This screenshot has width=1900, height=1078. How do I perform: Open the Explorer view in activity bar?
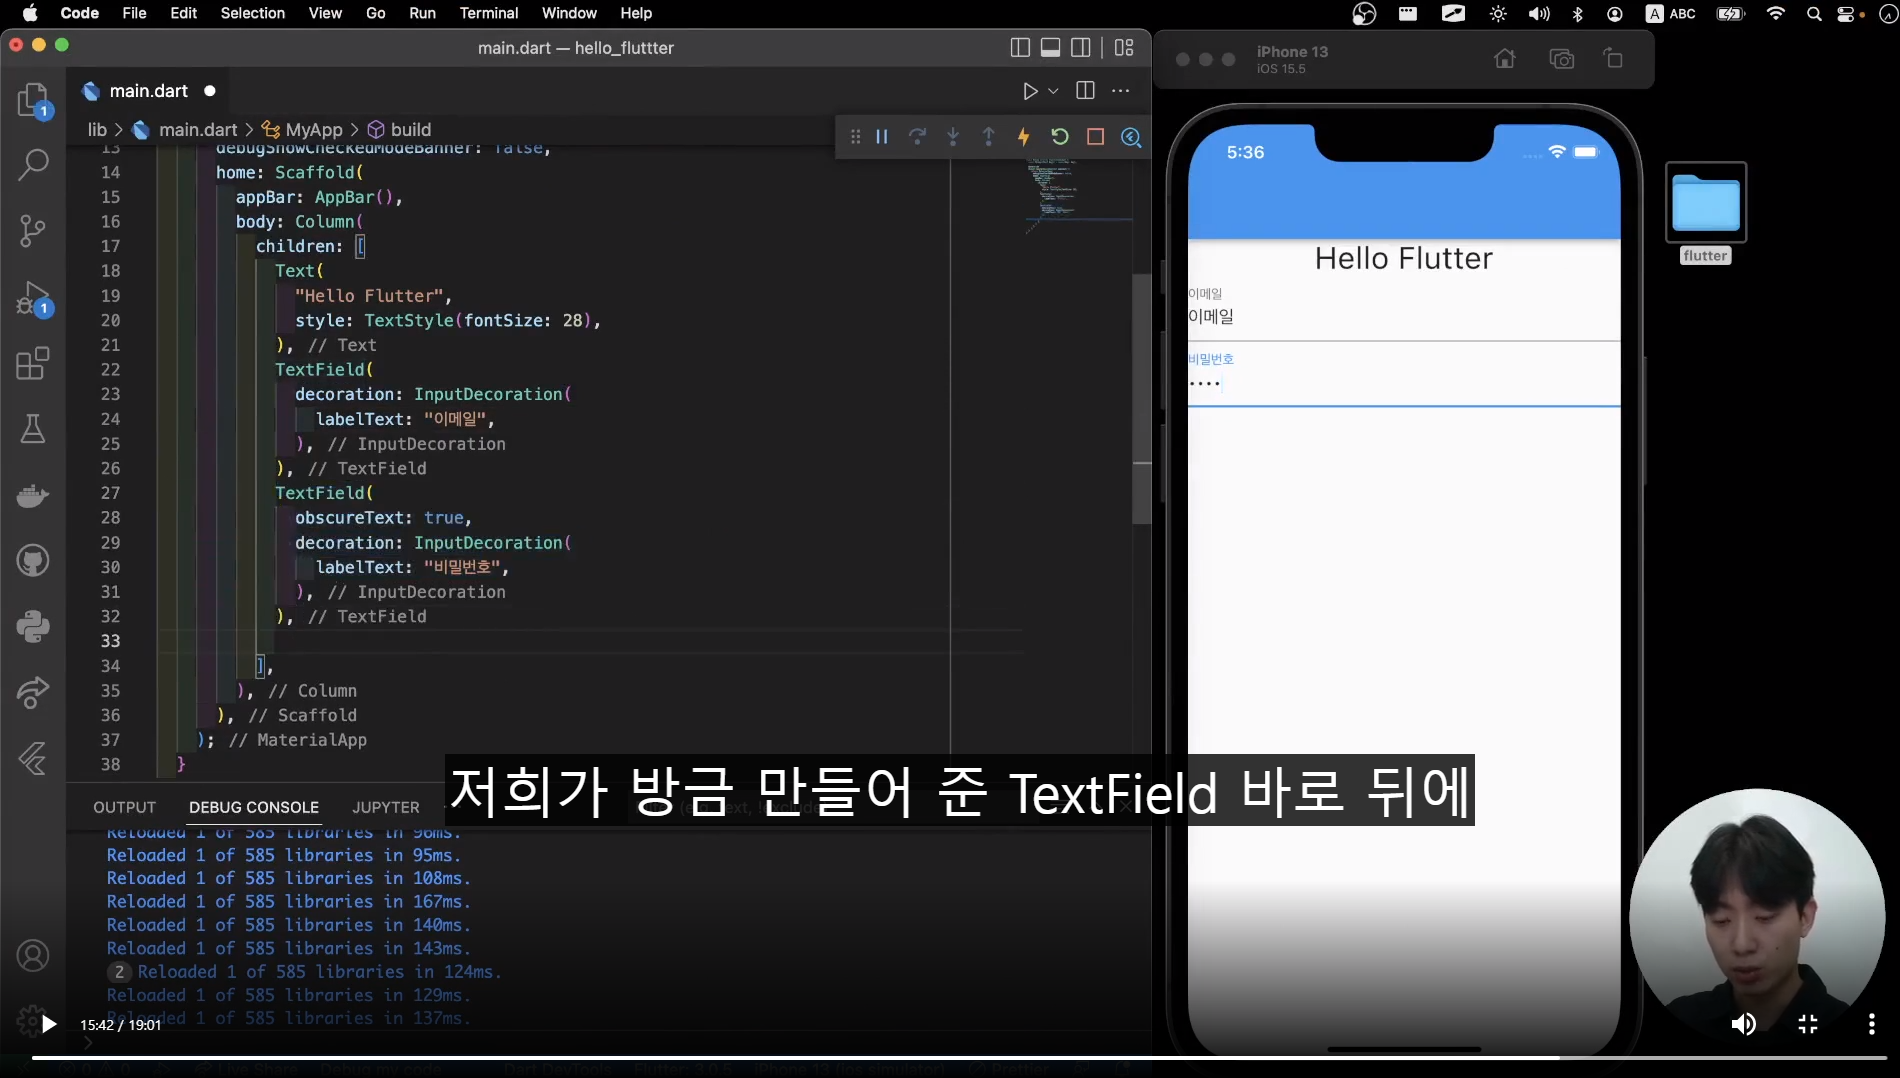point(33,100)
